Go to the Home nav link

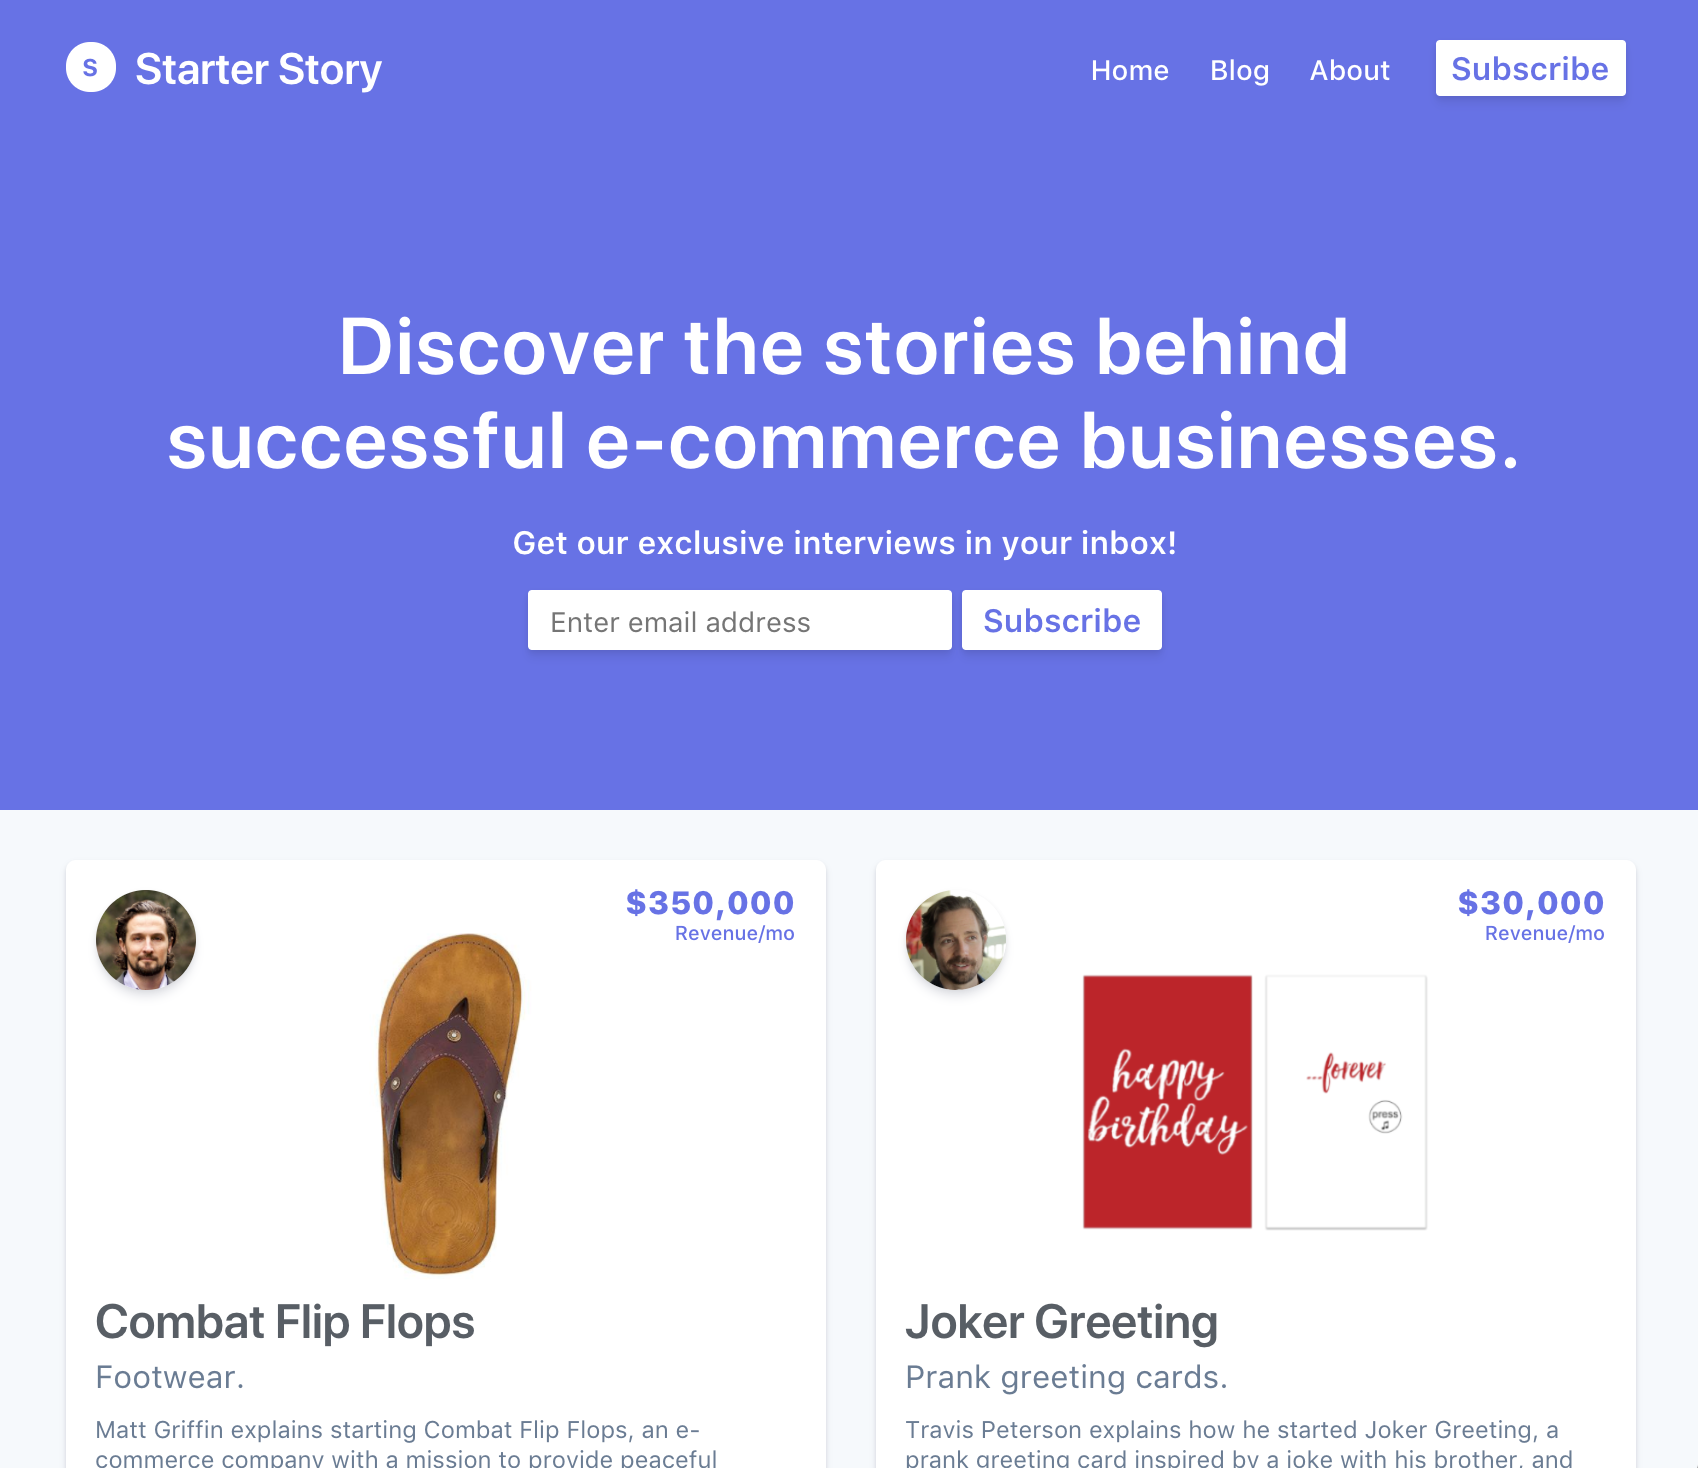click(1129, 70)
